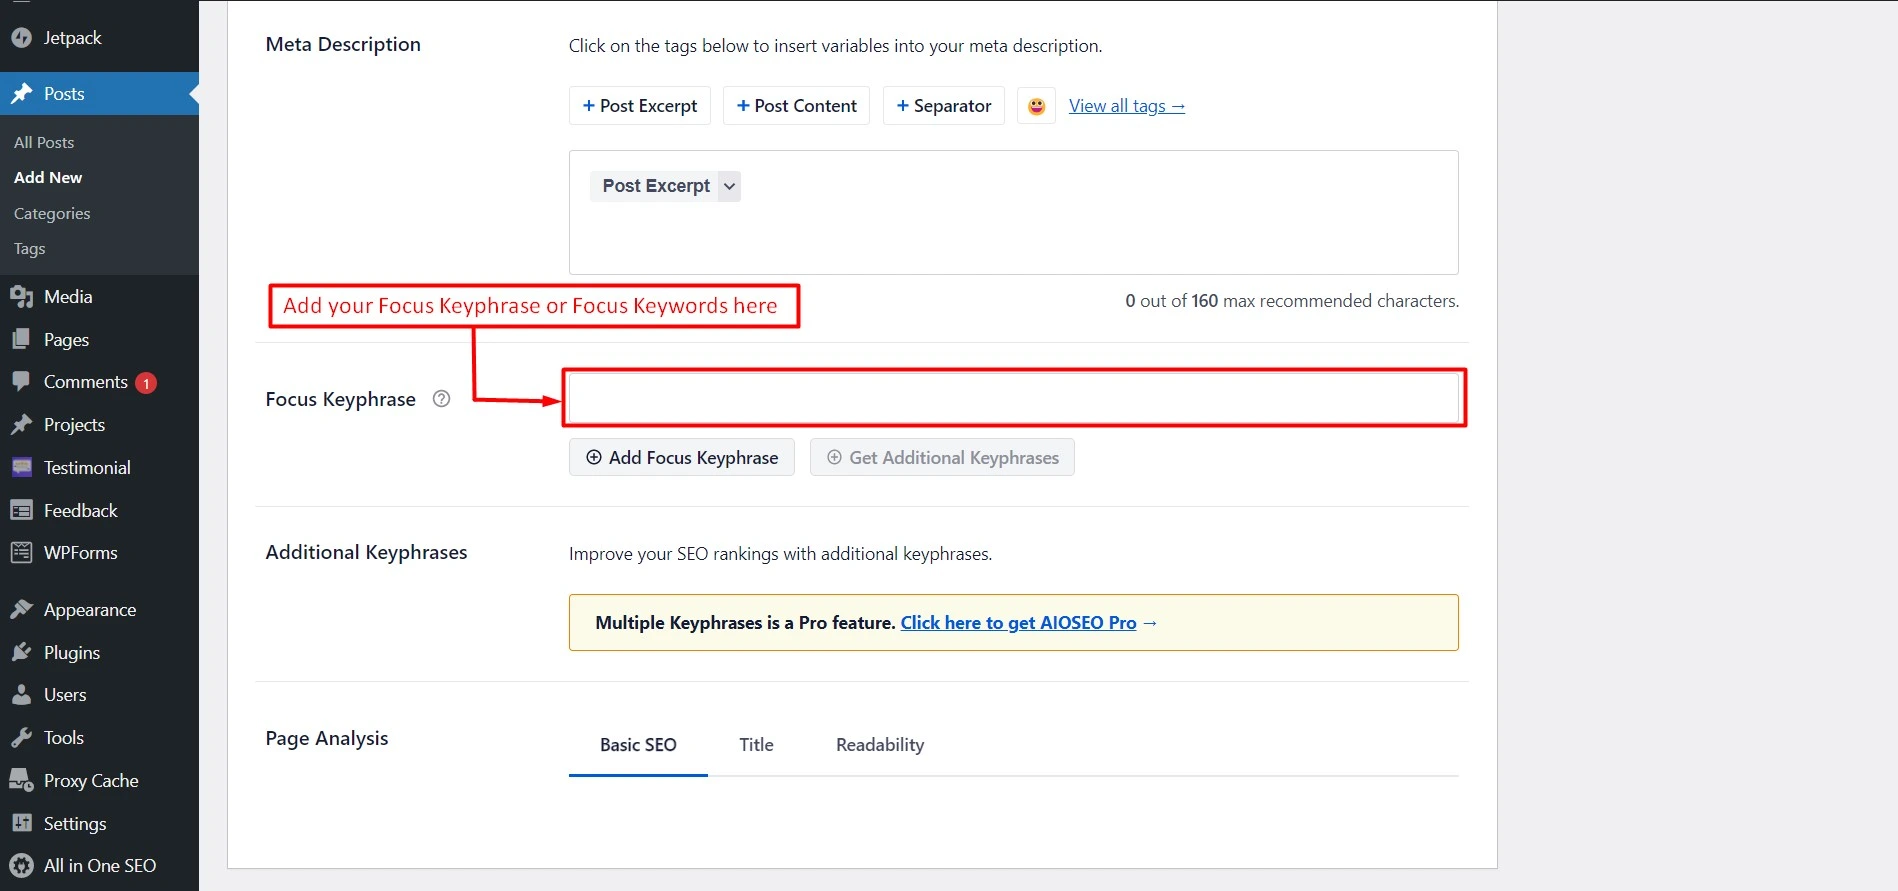
Task: Click the Add Focus Keyphrase button
Action: click(x=681, y=458)
